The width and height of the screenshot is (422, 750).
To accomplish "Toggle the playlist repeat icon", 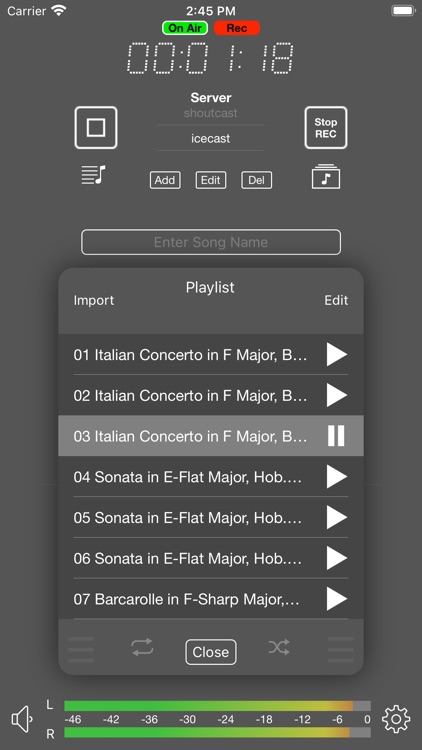I will pyautogui.click(x=142, y=647).
